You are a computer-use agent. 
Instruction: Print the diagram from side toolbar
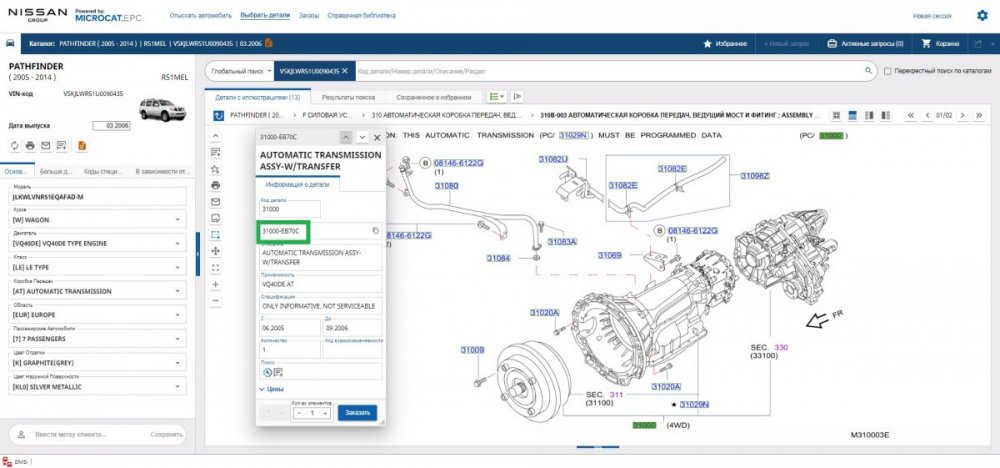pyautogui.click(x=216, y=185)
